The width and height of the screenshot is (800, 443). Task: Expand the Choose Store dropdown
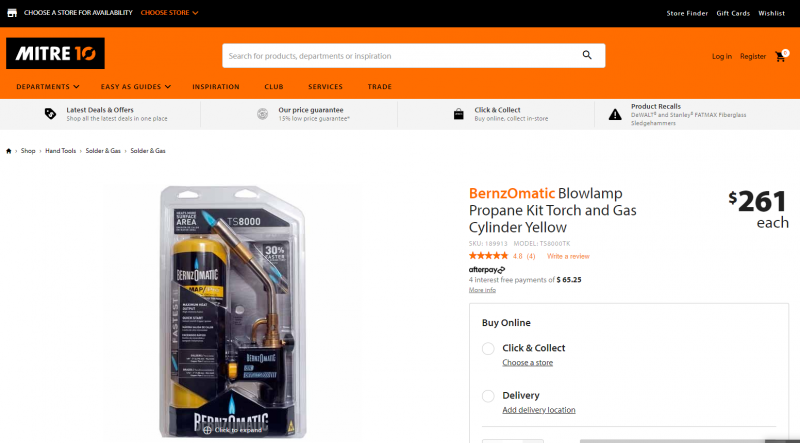click(169, 13)
